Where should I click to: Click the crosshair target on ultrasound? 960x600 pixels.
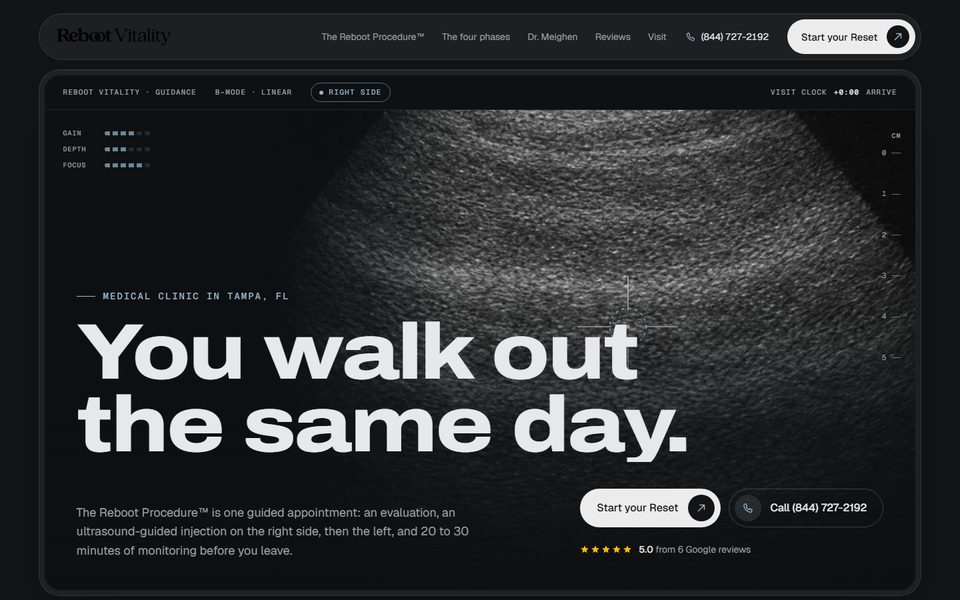click(x=628, y=326)
